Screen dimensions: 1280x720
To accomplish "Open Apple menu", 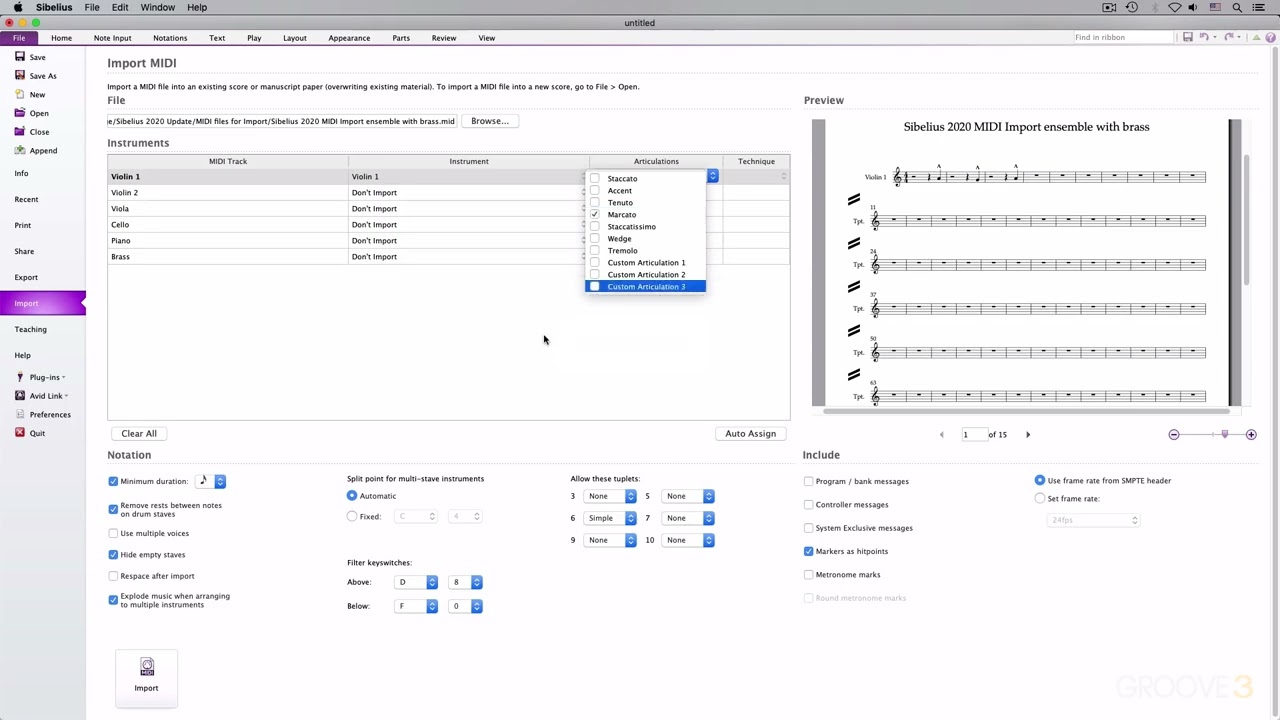I will pos(17,7).
